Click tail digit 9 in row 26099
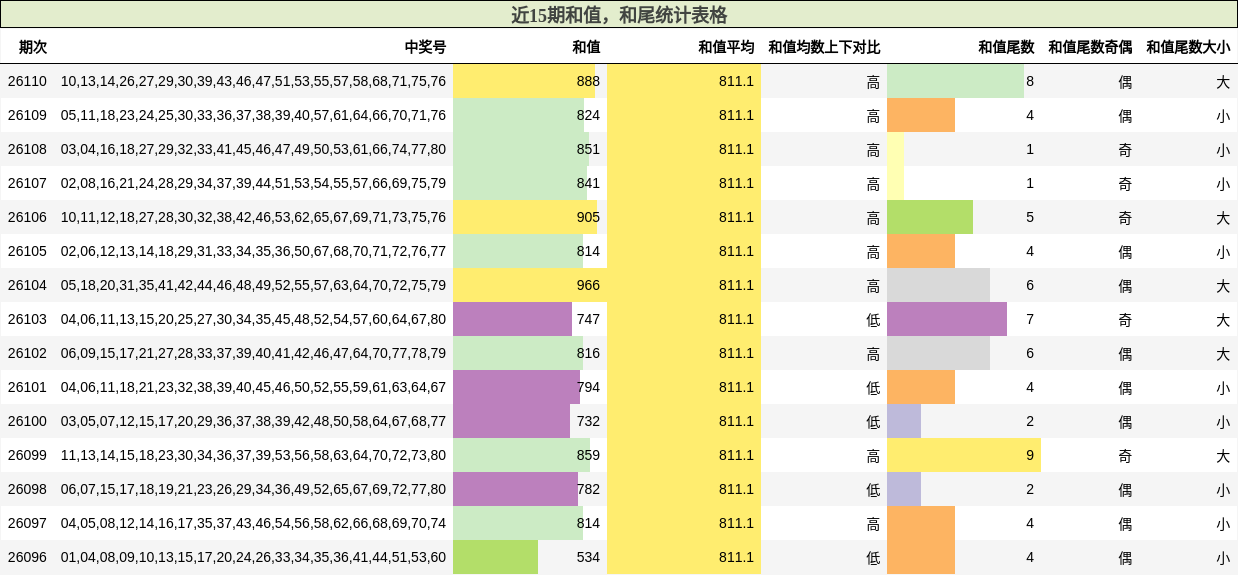Image resolution: width=1238 pixels, height=575 pixels. click(x=1030, y=455)
